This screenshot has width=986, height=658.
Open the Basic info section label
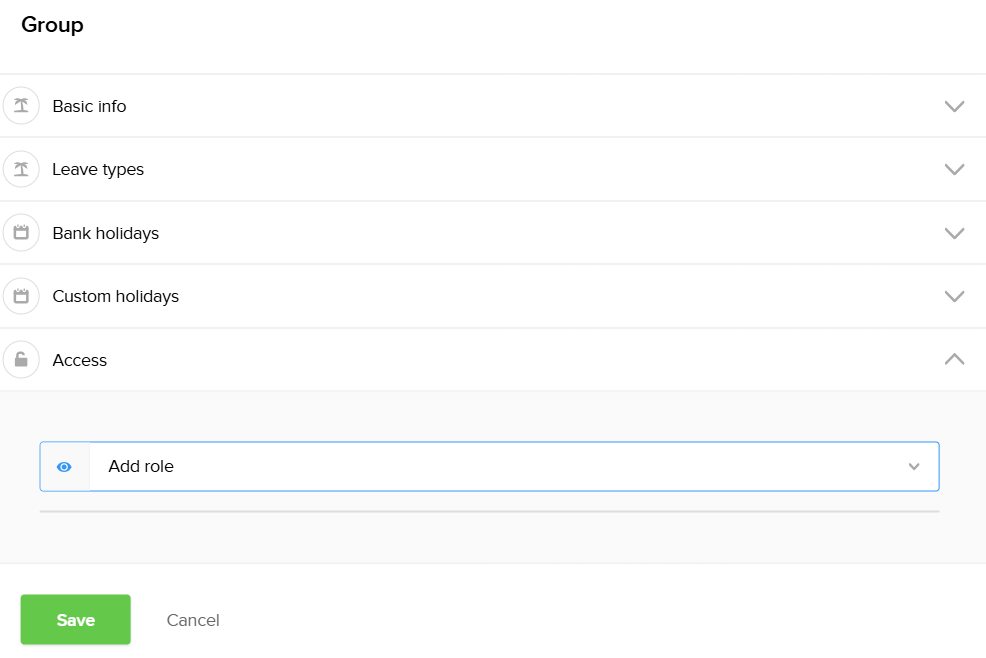(89, 106)
